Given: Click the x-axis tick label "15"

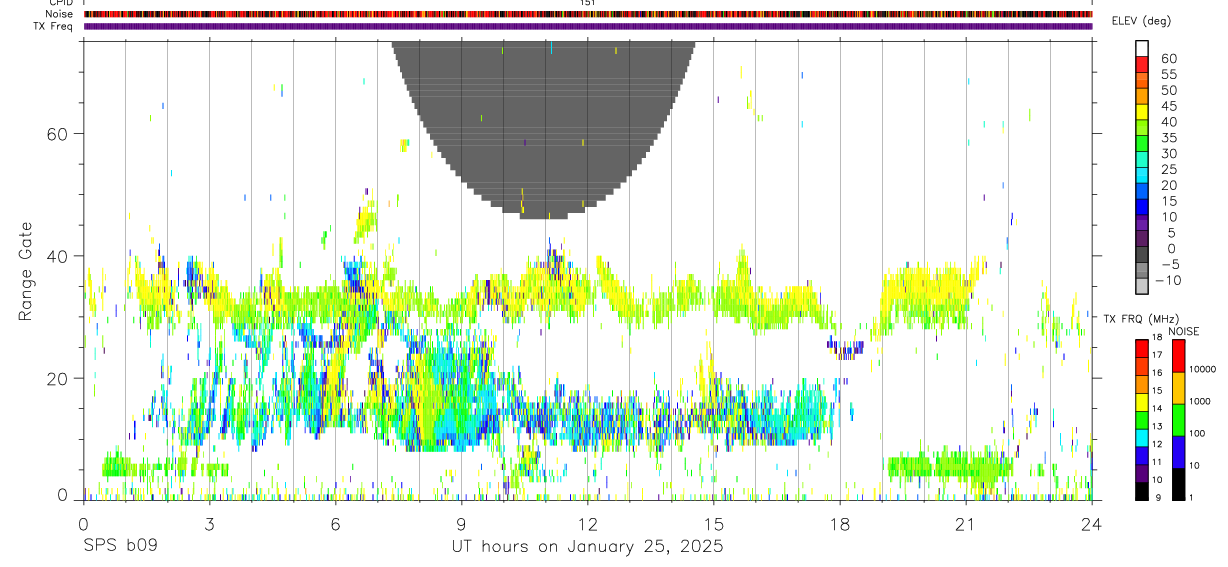Looking at the screenshot, I should (714, 523).
